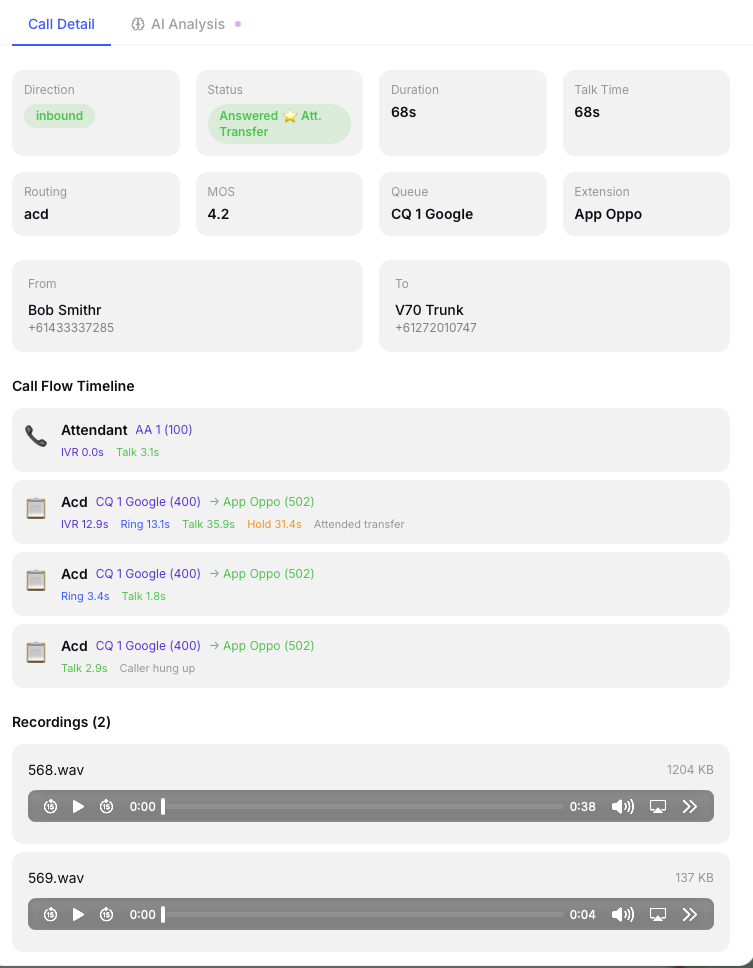Skip back 15 seconds in 569.wav
753x968 pixels.
coord(50,914)
